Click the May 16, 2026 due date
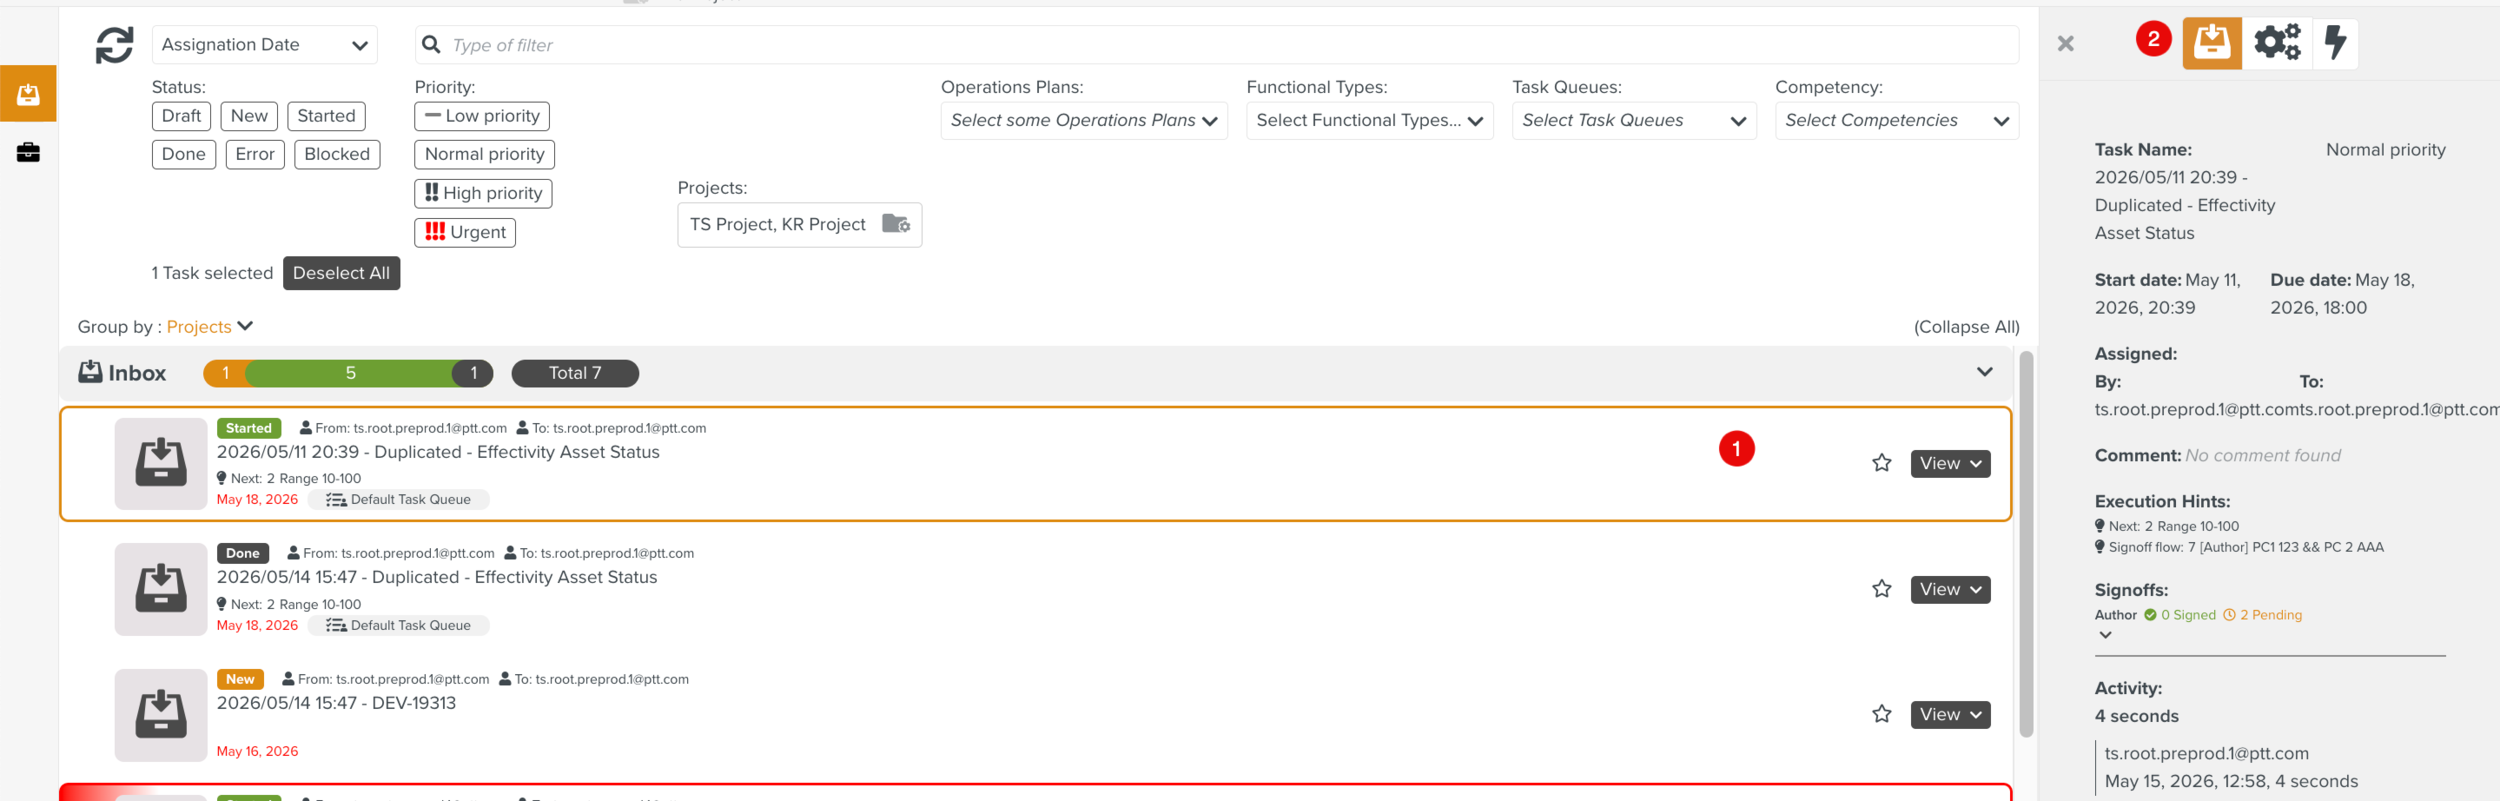The image size is (2500, 801). pos(257,751)
